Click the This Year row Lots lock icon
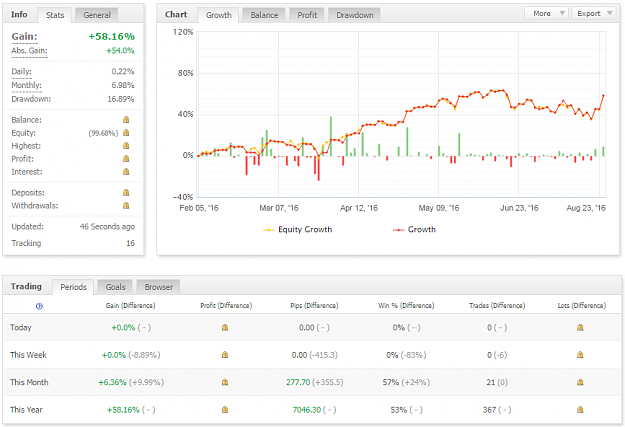This screenshot has width=625, height=427. (580, 409)
